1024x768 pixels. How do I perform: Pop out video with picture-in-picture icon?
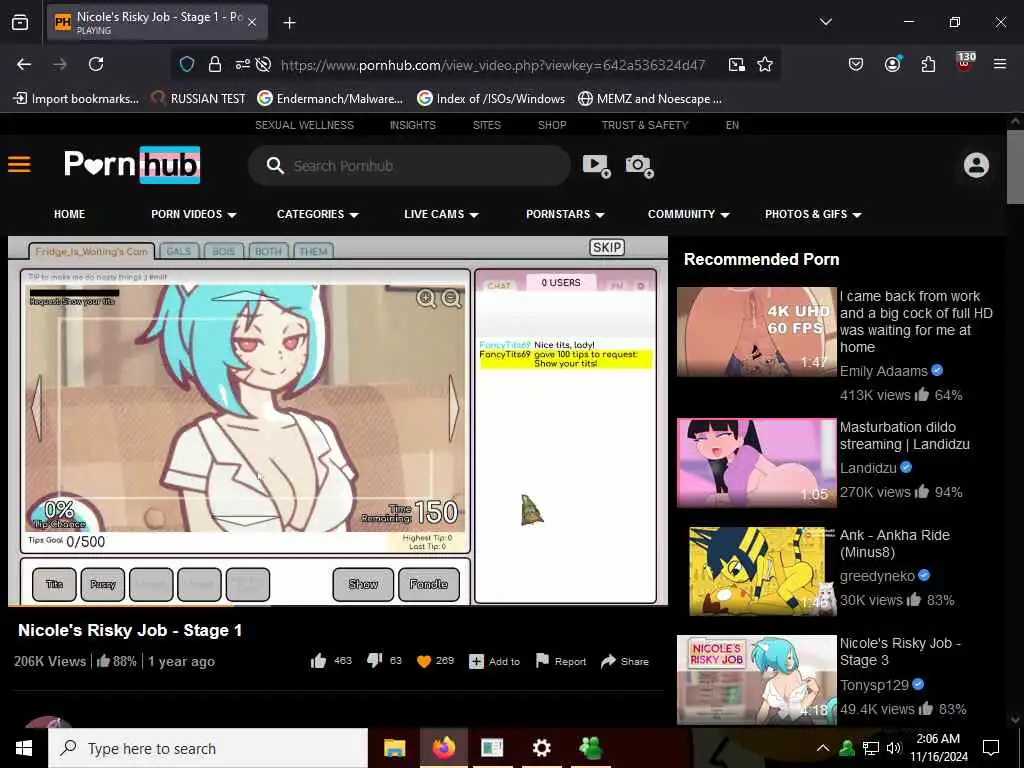[x=737, y=64]
